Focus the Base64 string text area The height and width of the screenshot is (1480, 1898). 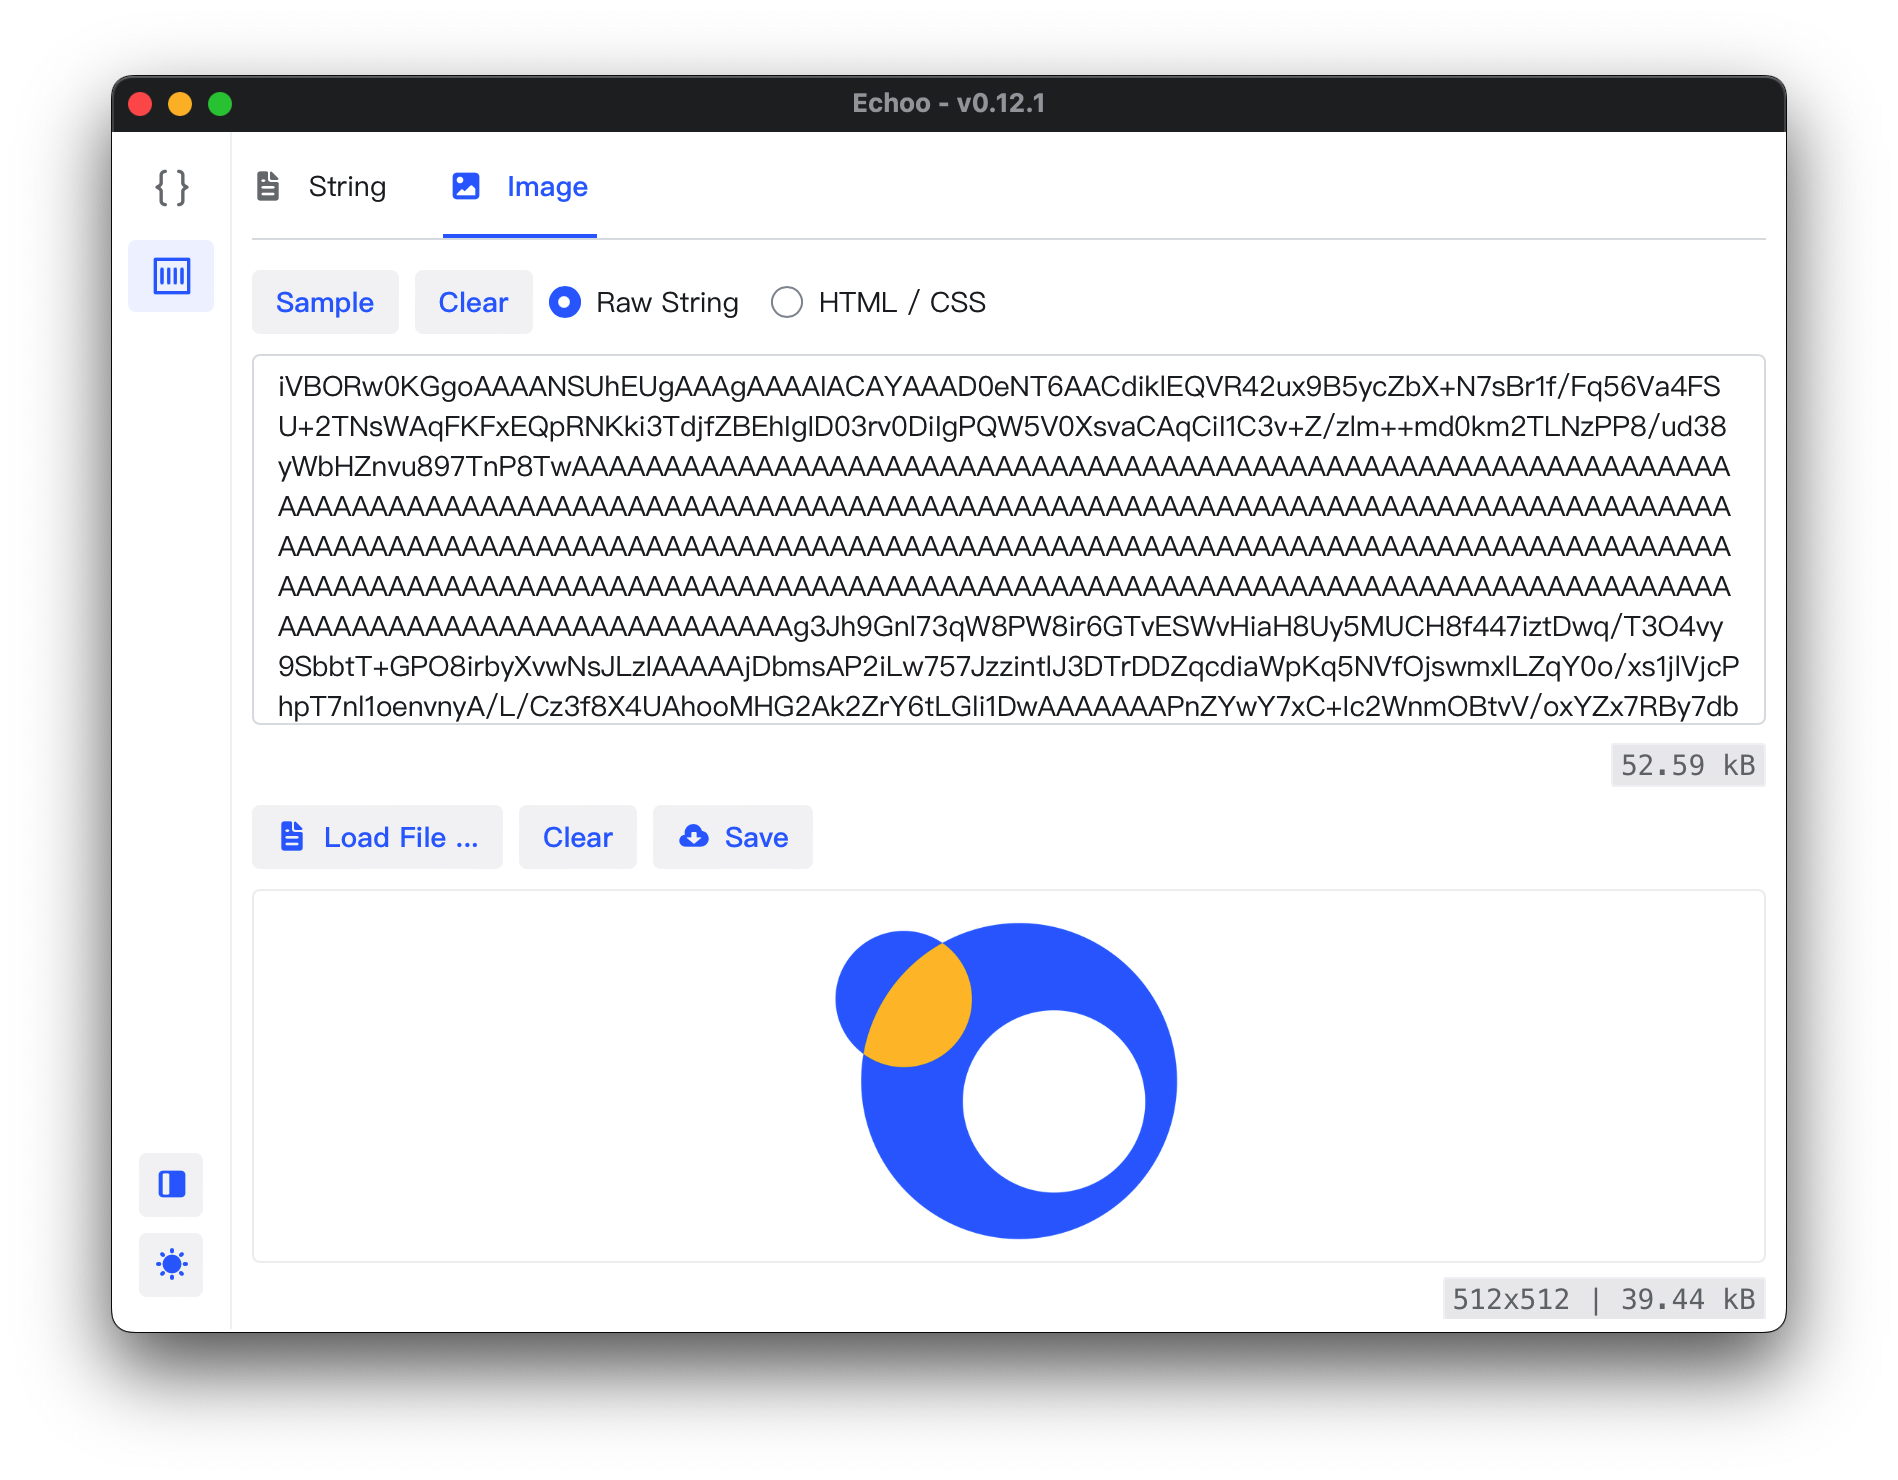1008,539
